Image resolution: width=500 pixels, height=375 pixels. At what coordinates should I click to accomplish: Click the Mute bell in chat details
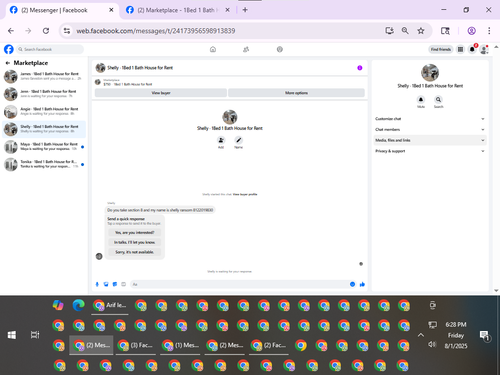pyautogui.click(x=421, y=99)
